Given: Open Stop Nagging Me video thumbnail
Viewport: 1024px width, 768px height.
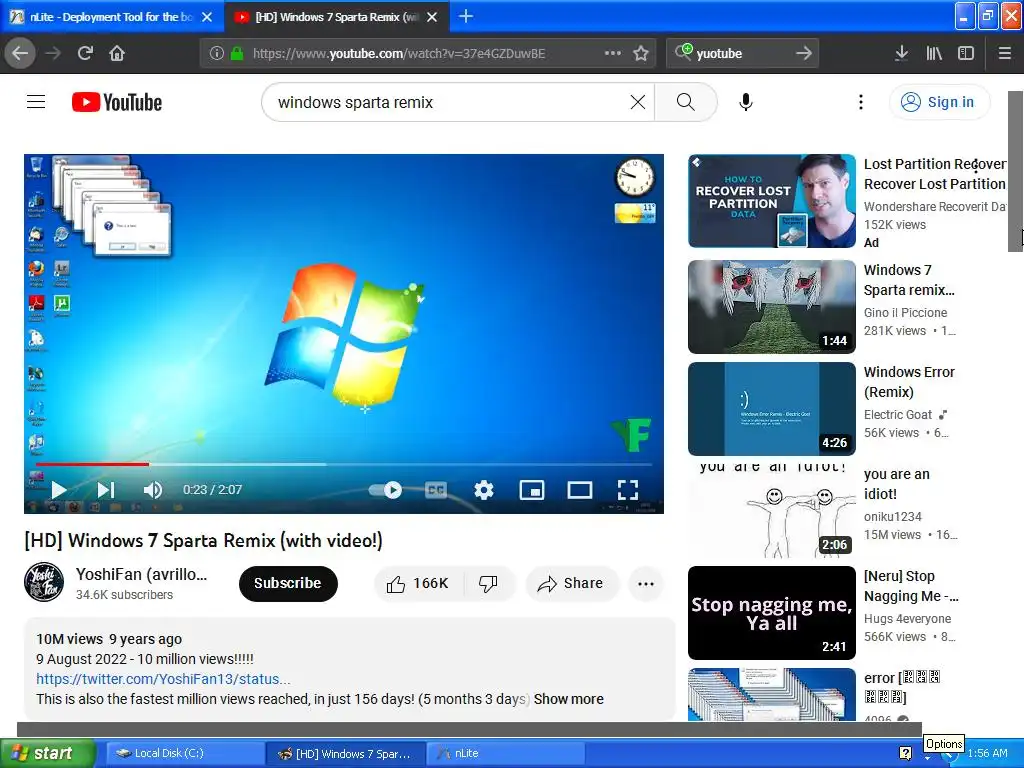Looking at the screenshot, I should (772, 613).
